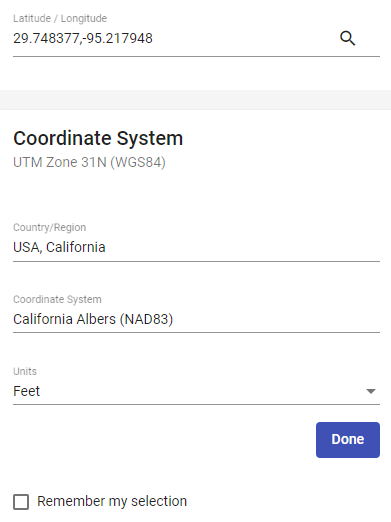The image size is (391, 522).
Task: Click the Remember my selection label
Action: pos(112,501)
